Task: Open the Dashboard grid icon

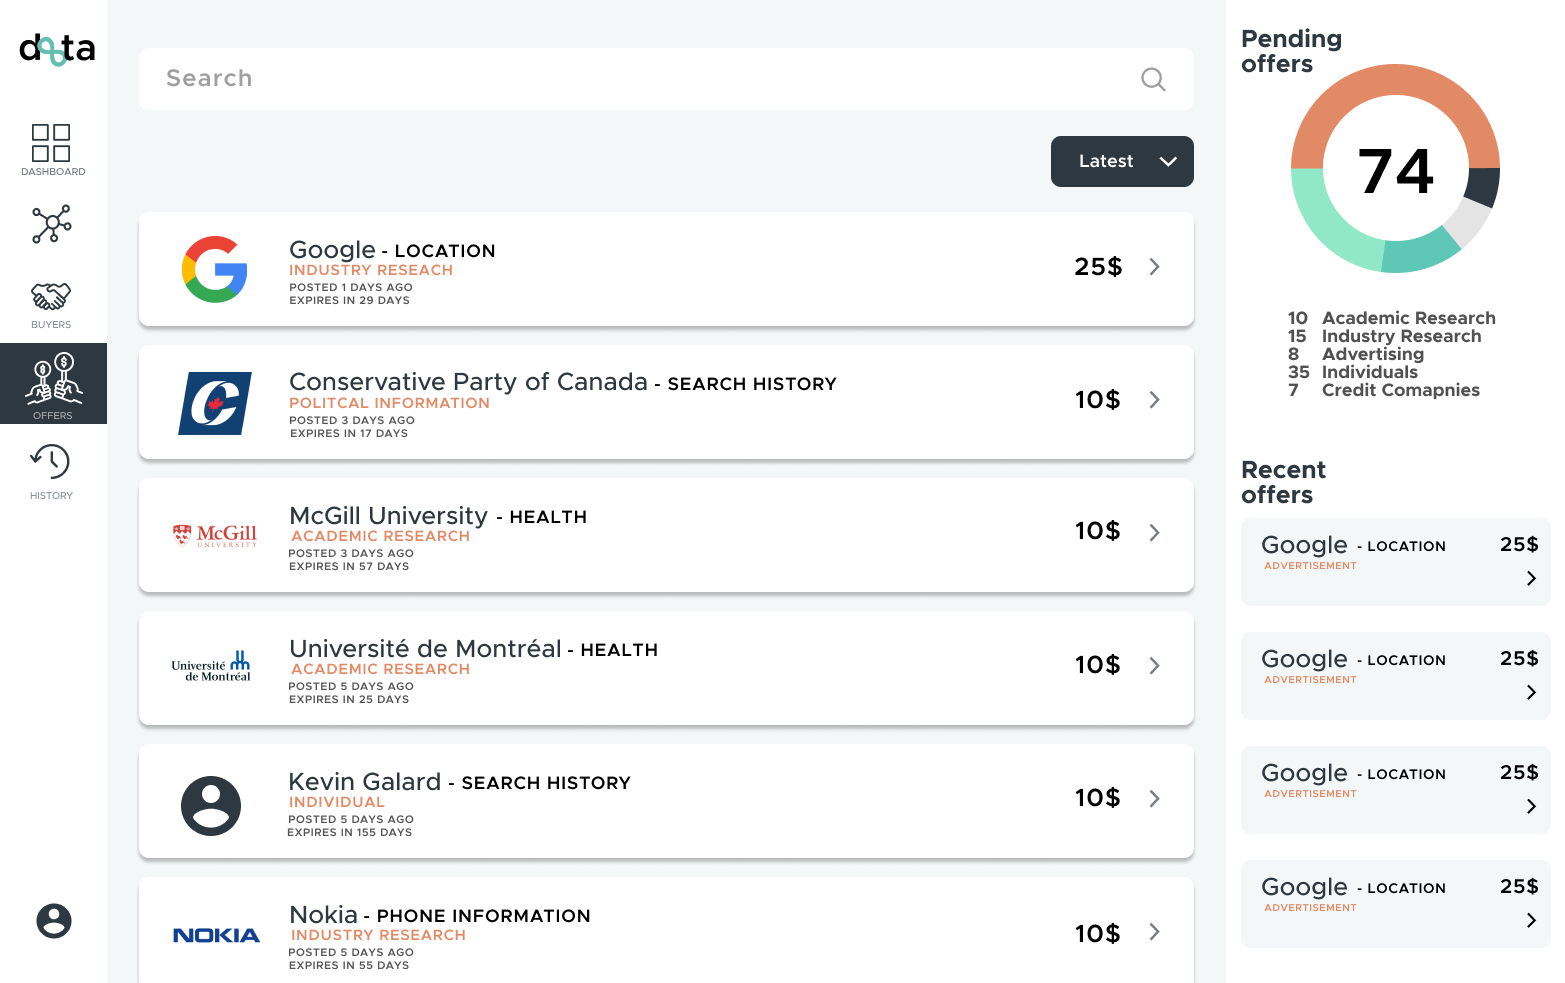Action: pyautogui.click(x=51, y=143)
